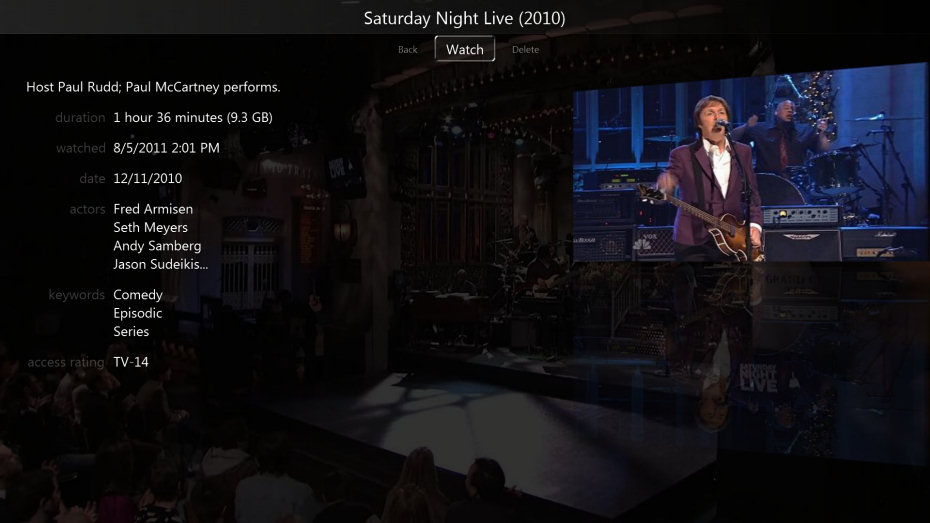Go back using the Back button

(407, 50)
